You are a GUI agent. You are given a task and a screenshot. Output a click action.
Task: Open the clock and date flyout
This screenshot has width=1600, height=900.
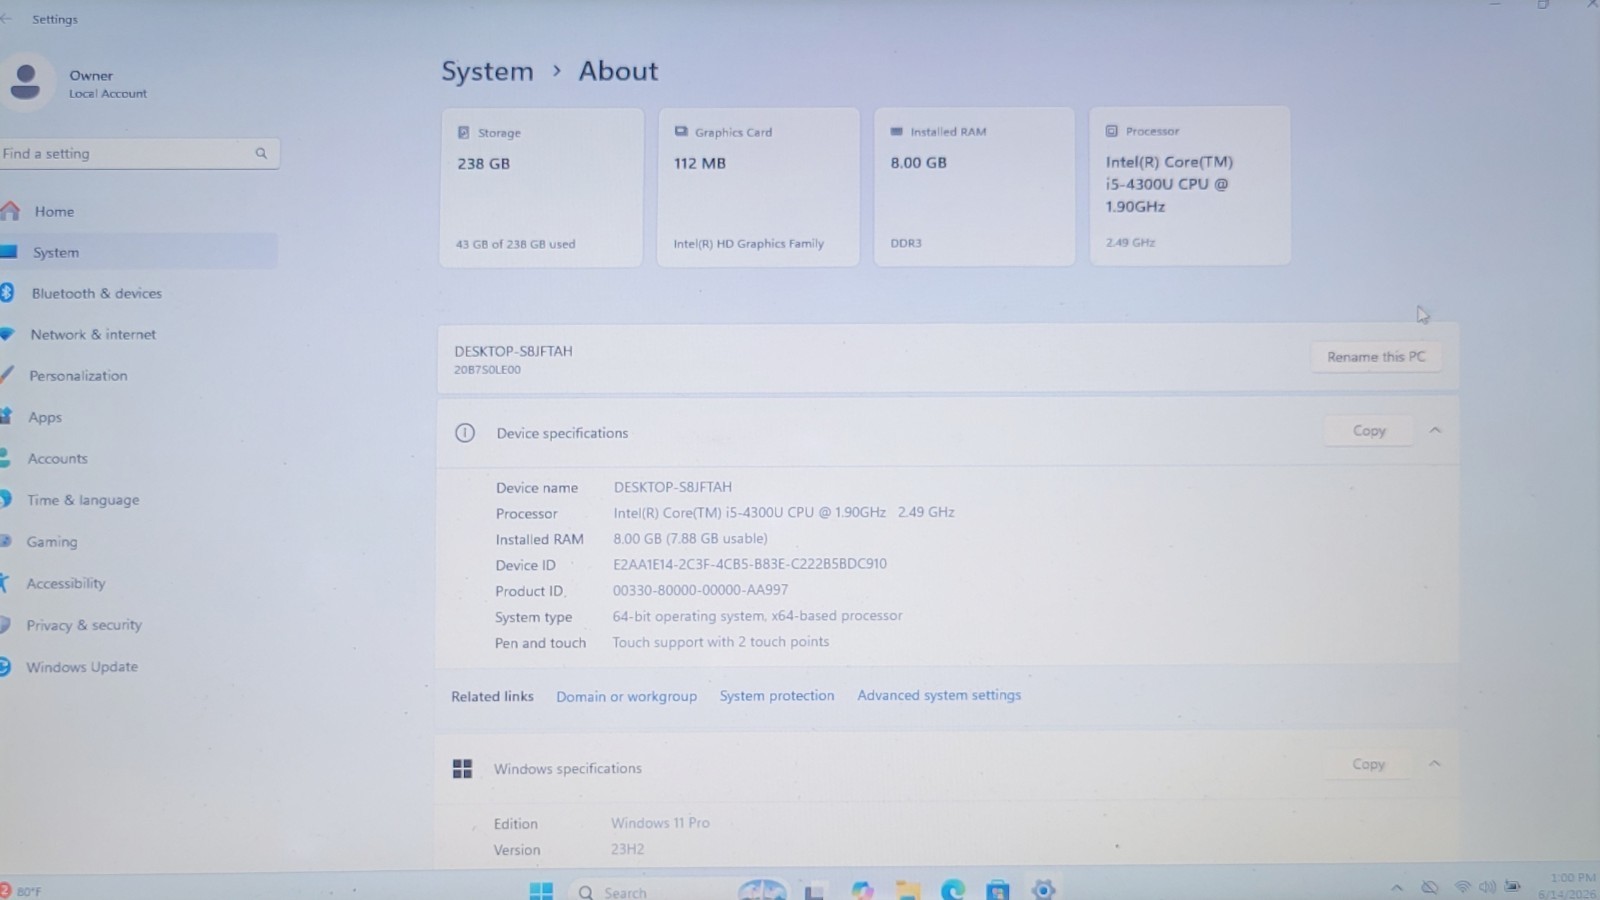point(1567,886)
